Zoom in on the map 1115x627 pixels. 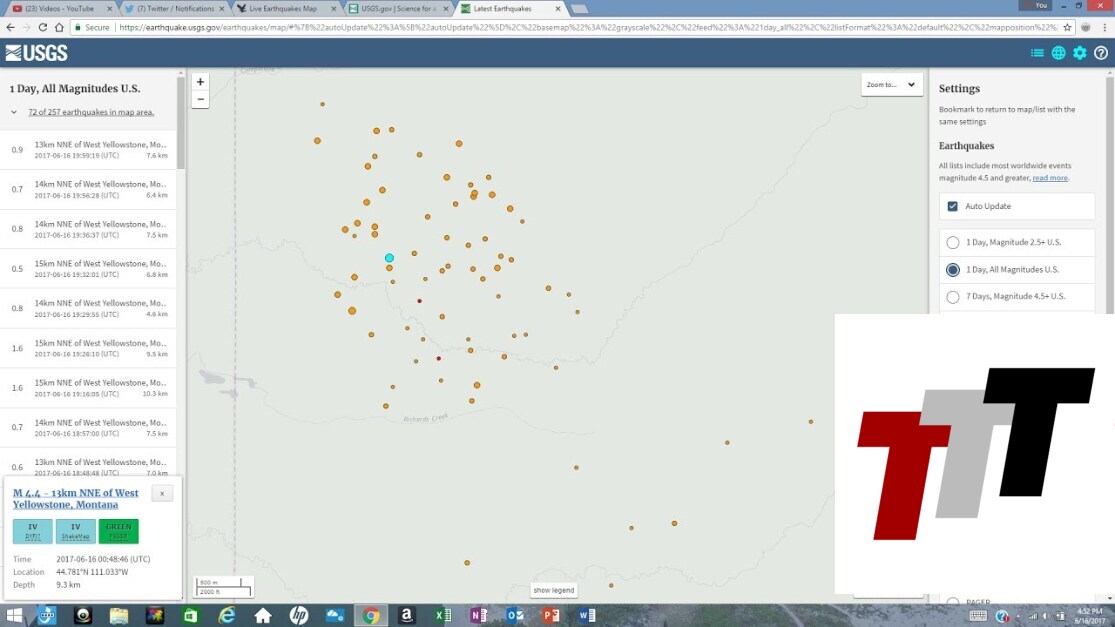click(x=201, y=82)
